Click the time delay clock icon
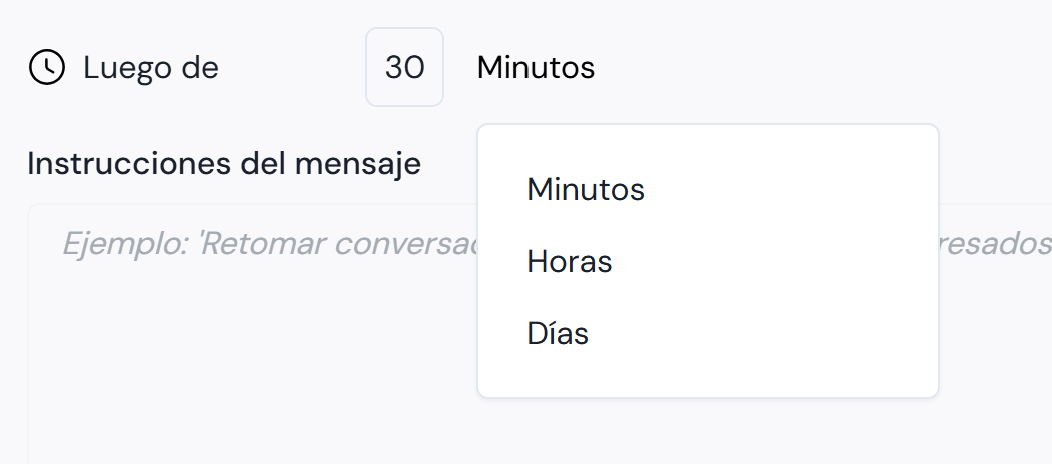Screen dimensions: 1052x464 click(x=46, y=68)
